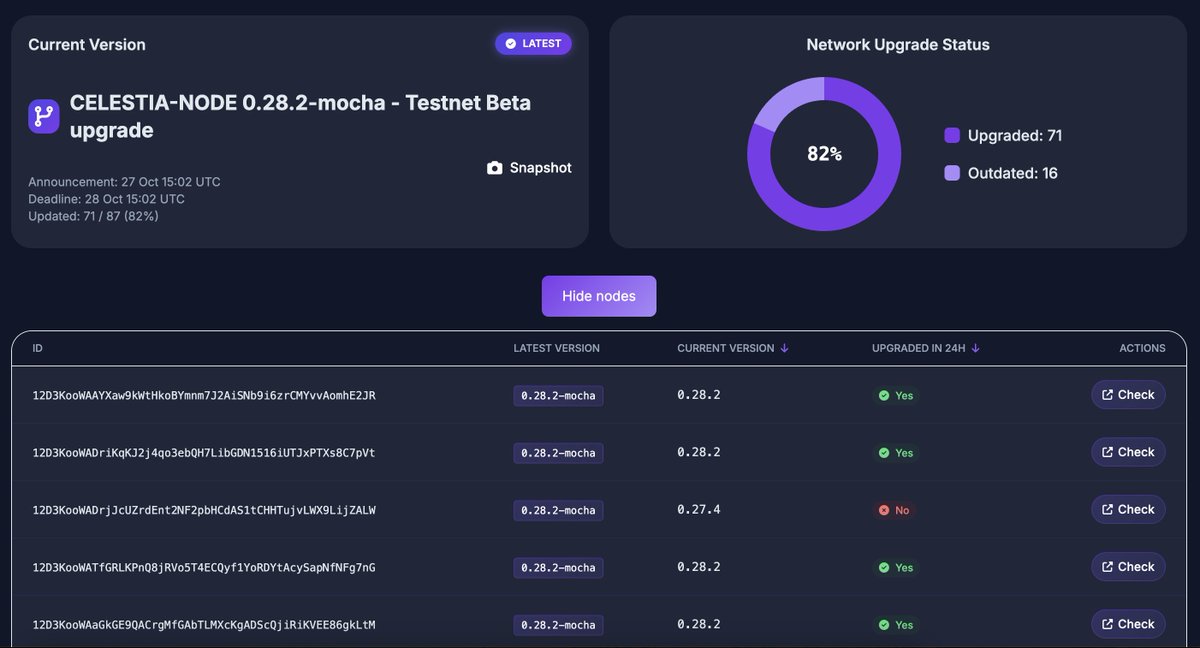Image resolution: width=1200 pixels, height=648 pixels.
Task: Click the red cross icon on the No status
Action: (x=885, y=510)
